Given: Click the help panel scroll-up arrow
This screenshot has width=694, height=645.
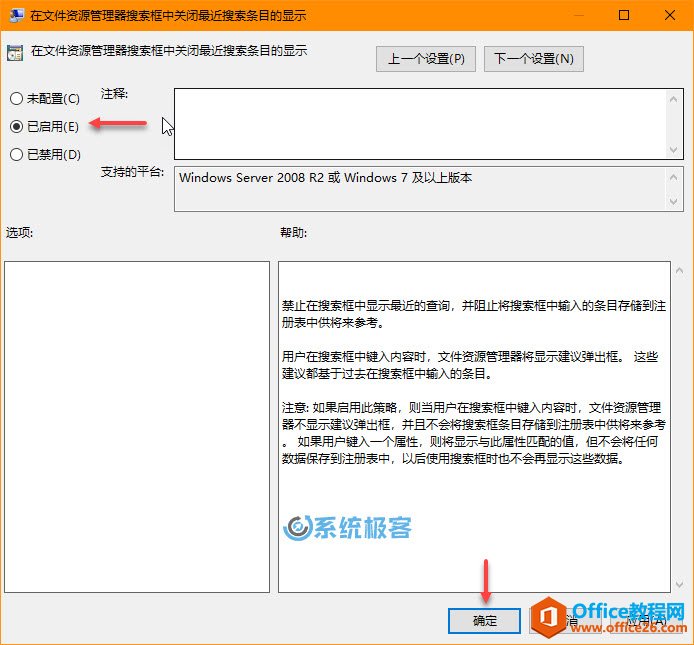Looking at the screenshot, I should 679,270.
